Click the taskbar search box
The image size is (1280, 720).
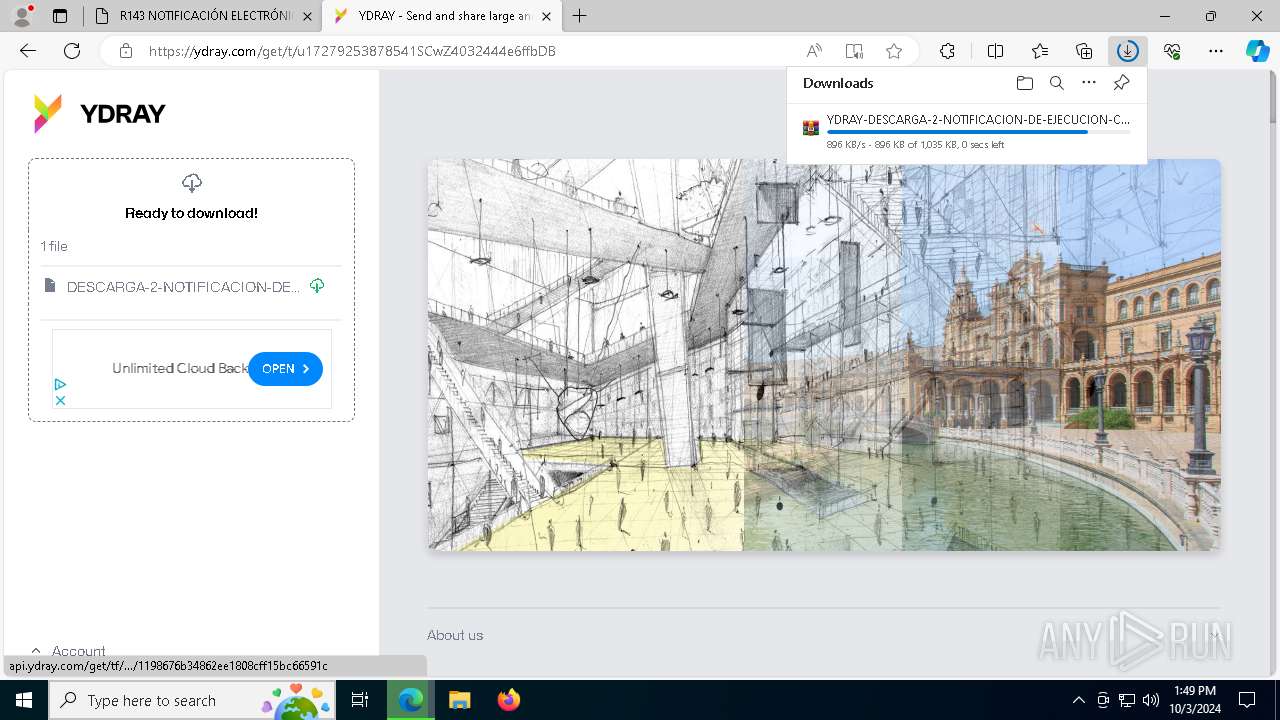(192, 700)
